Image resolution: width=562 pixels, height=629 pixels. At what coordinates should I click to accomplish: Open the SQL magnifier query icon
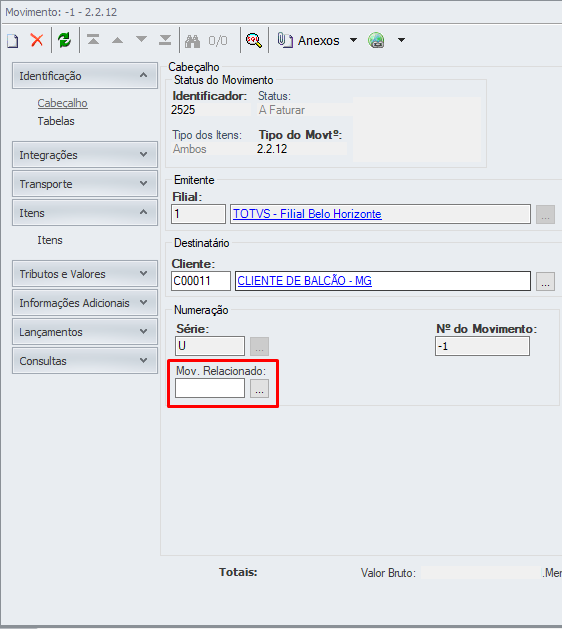coord(254,40)
